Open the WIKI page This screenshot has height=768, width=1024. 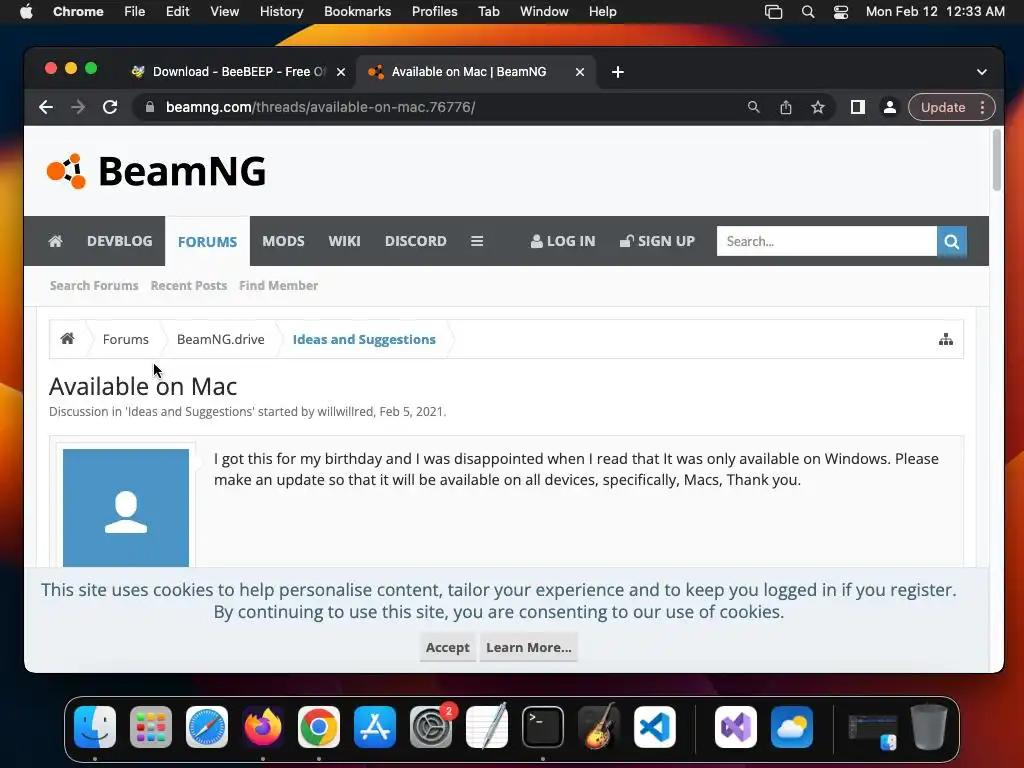pyautogui.click(x=344, y=241)
